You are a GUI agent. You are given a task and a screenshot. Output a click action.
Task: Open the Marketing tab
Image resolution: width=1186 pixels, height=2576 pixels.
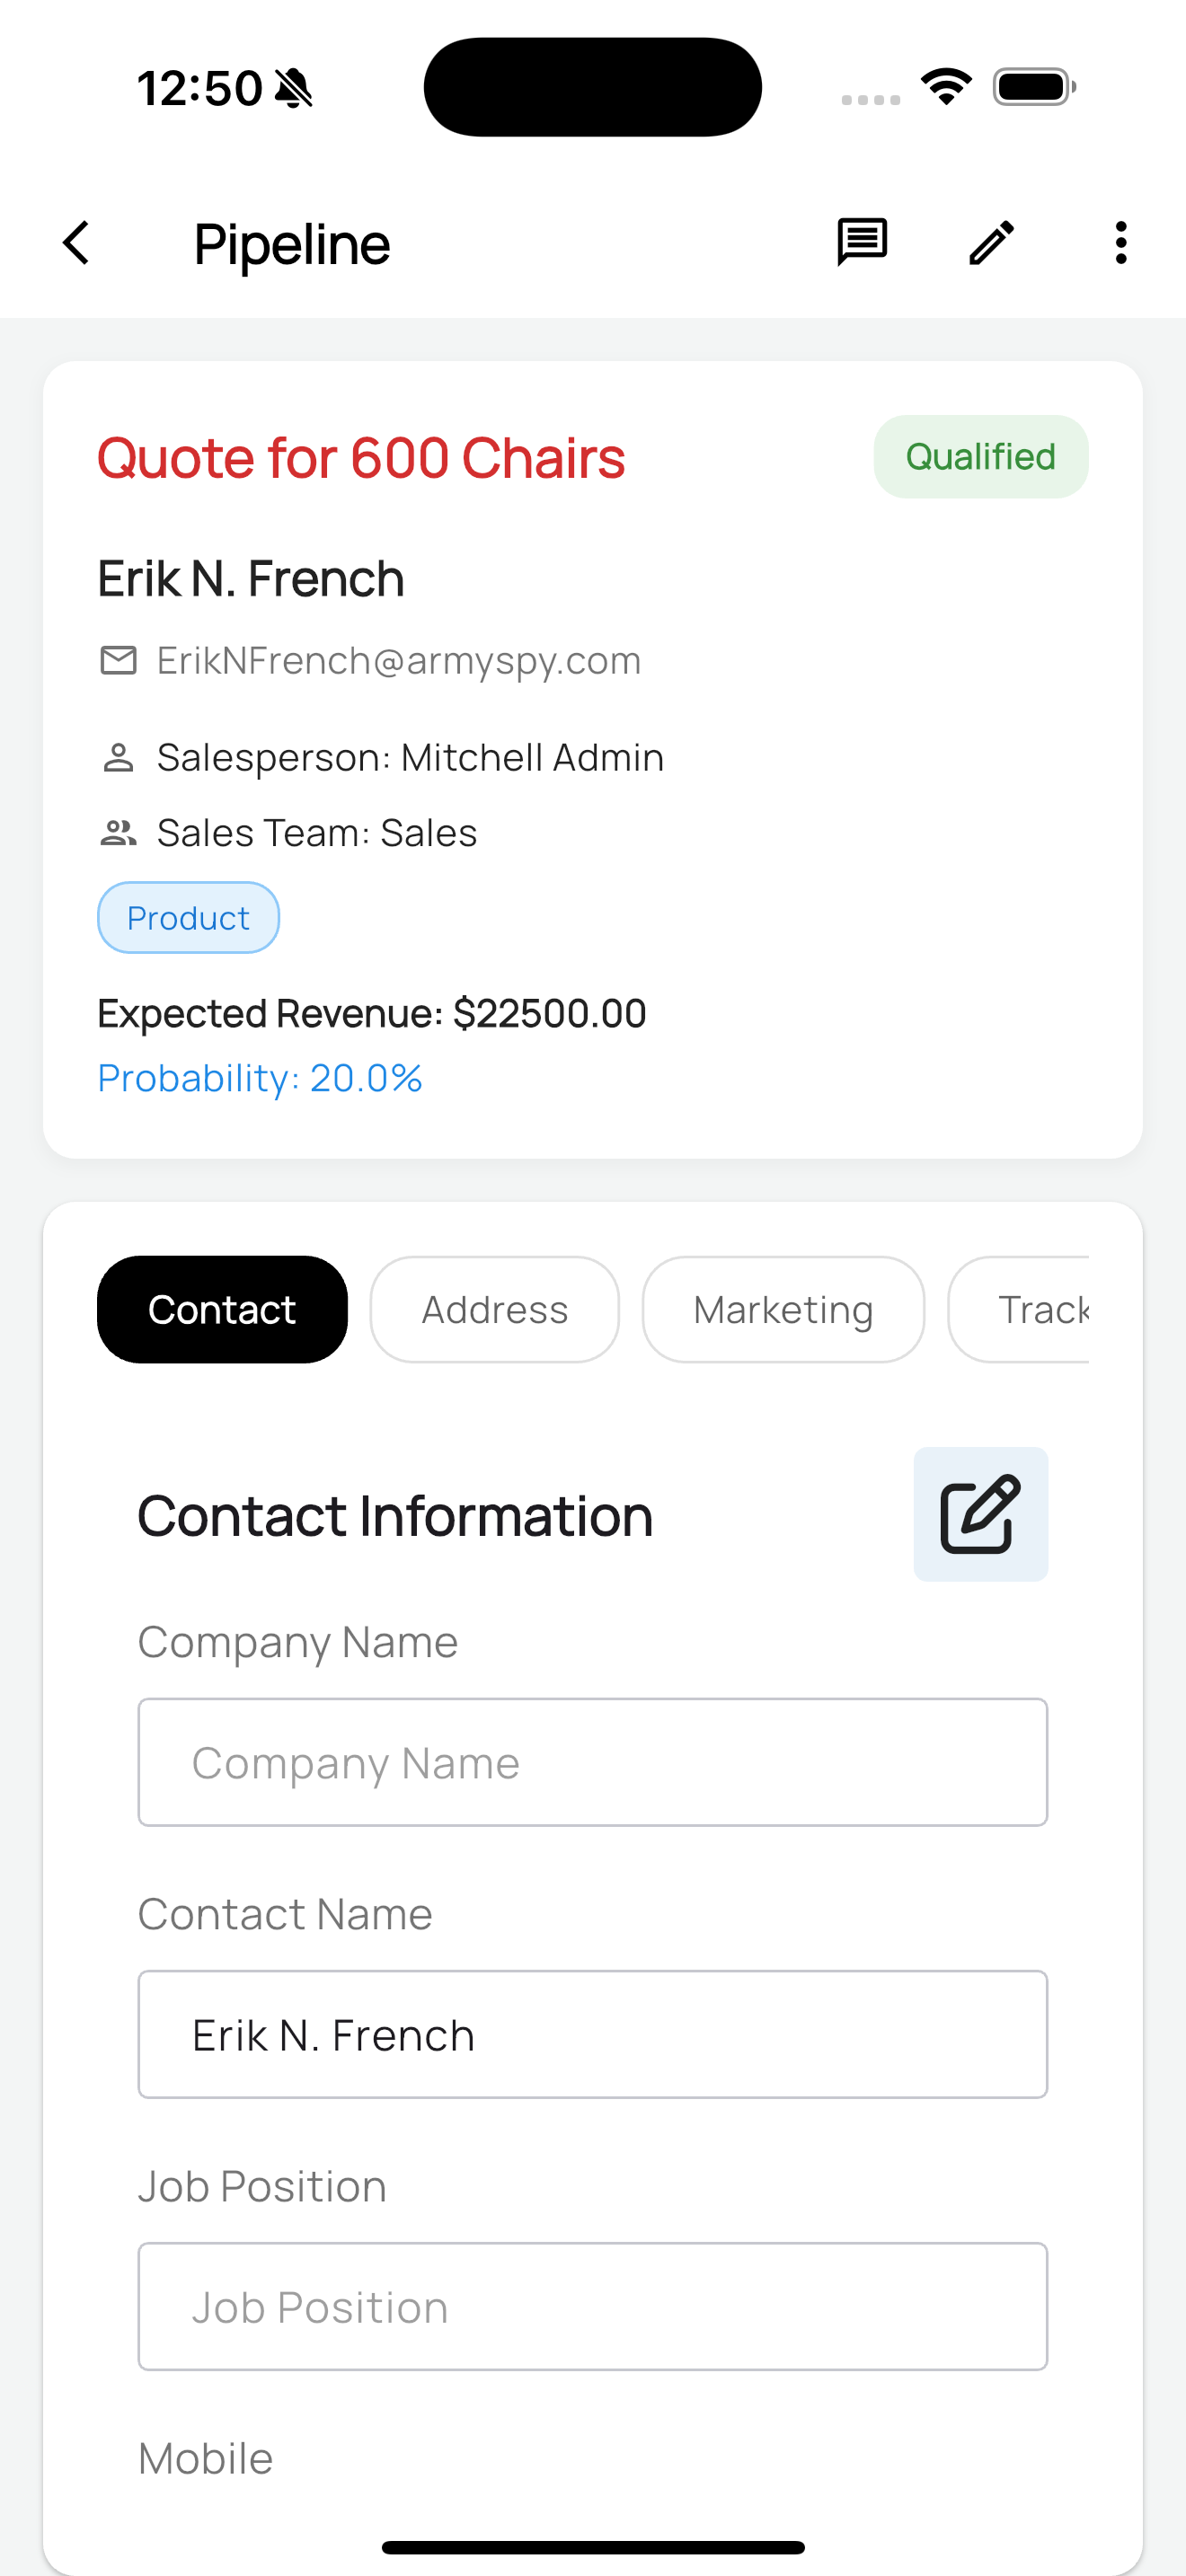click(783, 1310)
